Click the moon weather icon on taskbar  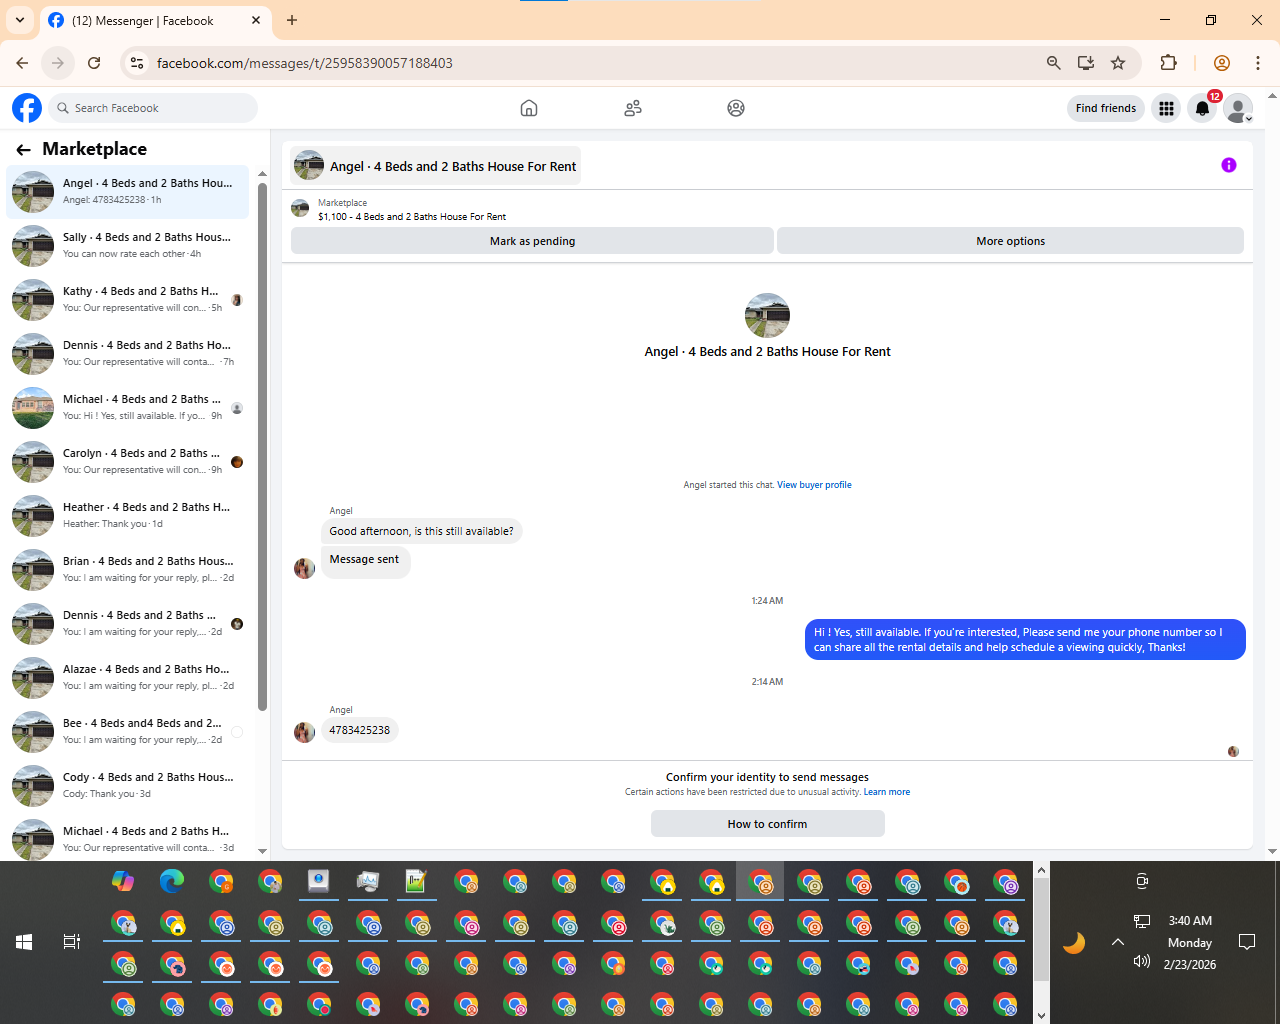pos(1074,942)
